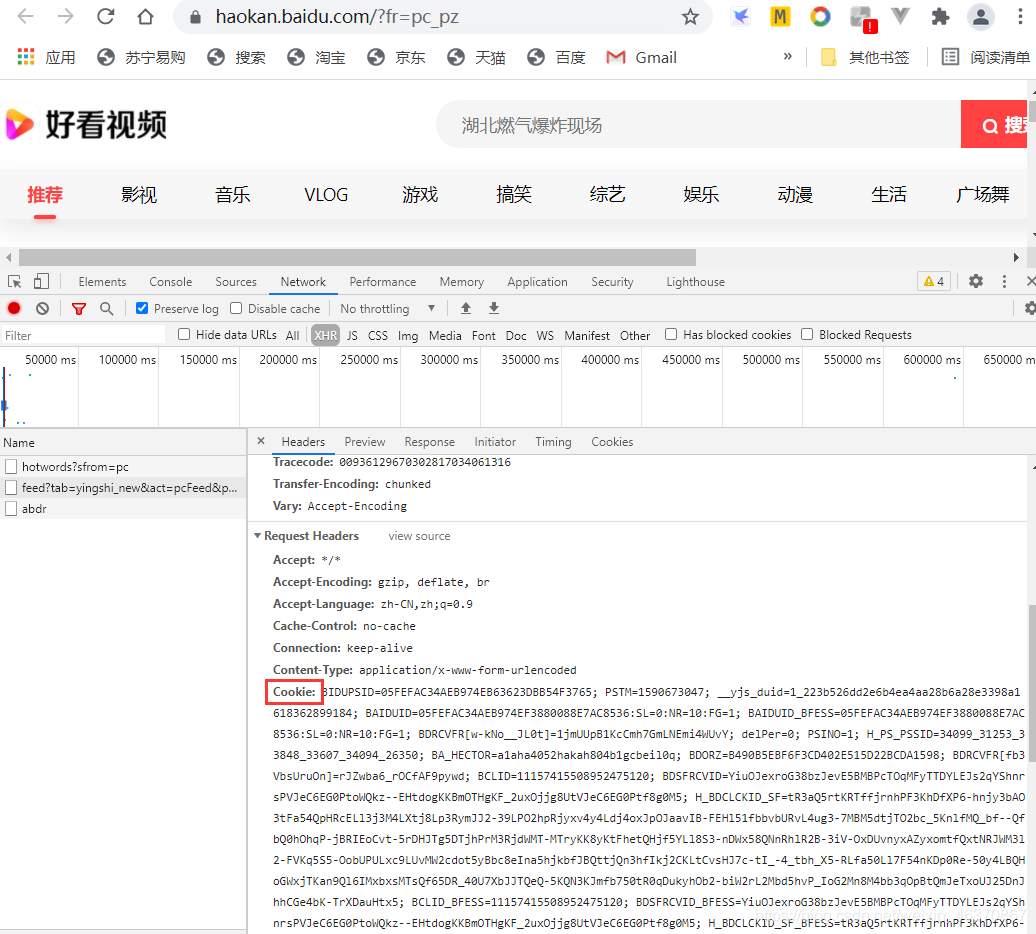Open network search magnifier

(x=106, y=308)
